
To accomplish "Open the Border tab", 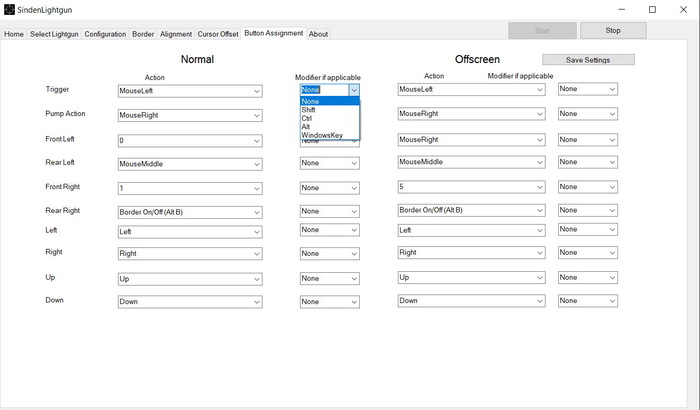I will pyautogui.click(x=143, y=34).
